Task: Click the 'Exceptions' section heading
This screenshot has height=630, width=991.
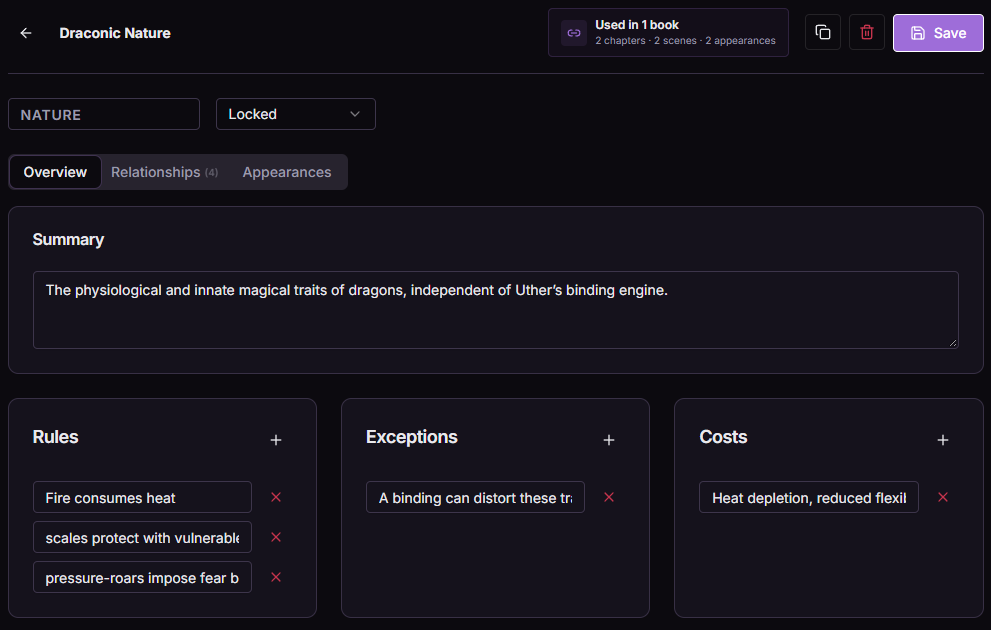Action: 411,437
